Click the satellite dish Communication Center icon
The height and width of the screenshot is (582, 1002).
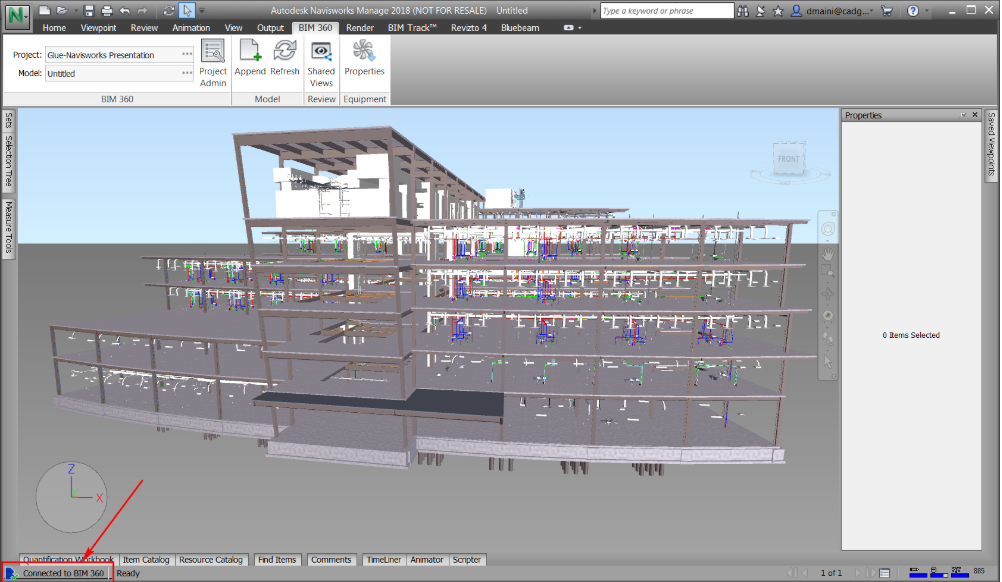760,11
